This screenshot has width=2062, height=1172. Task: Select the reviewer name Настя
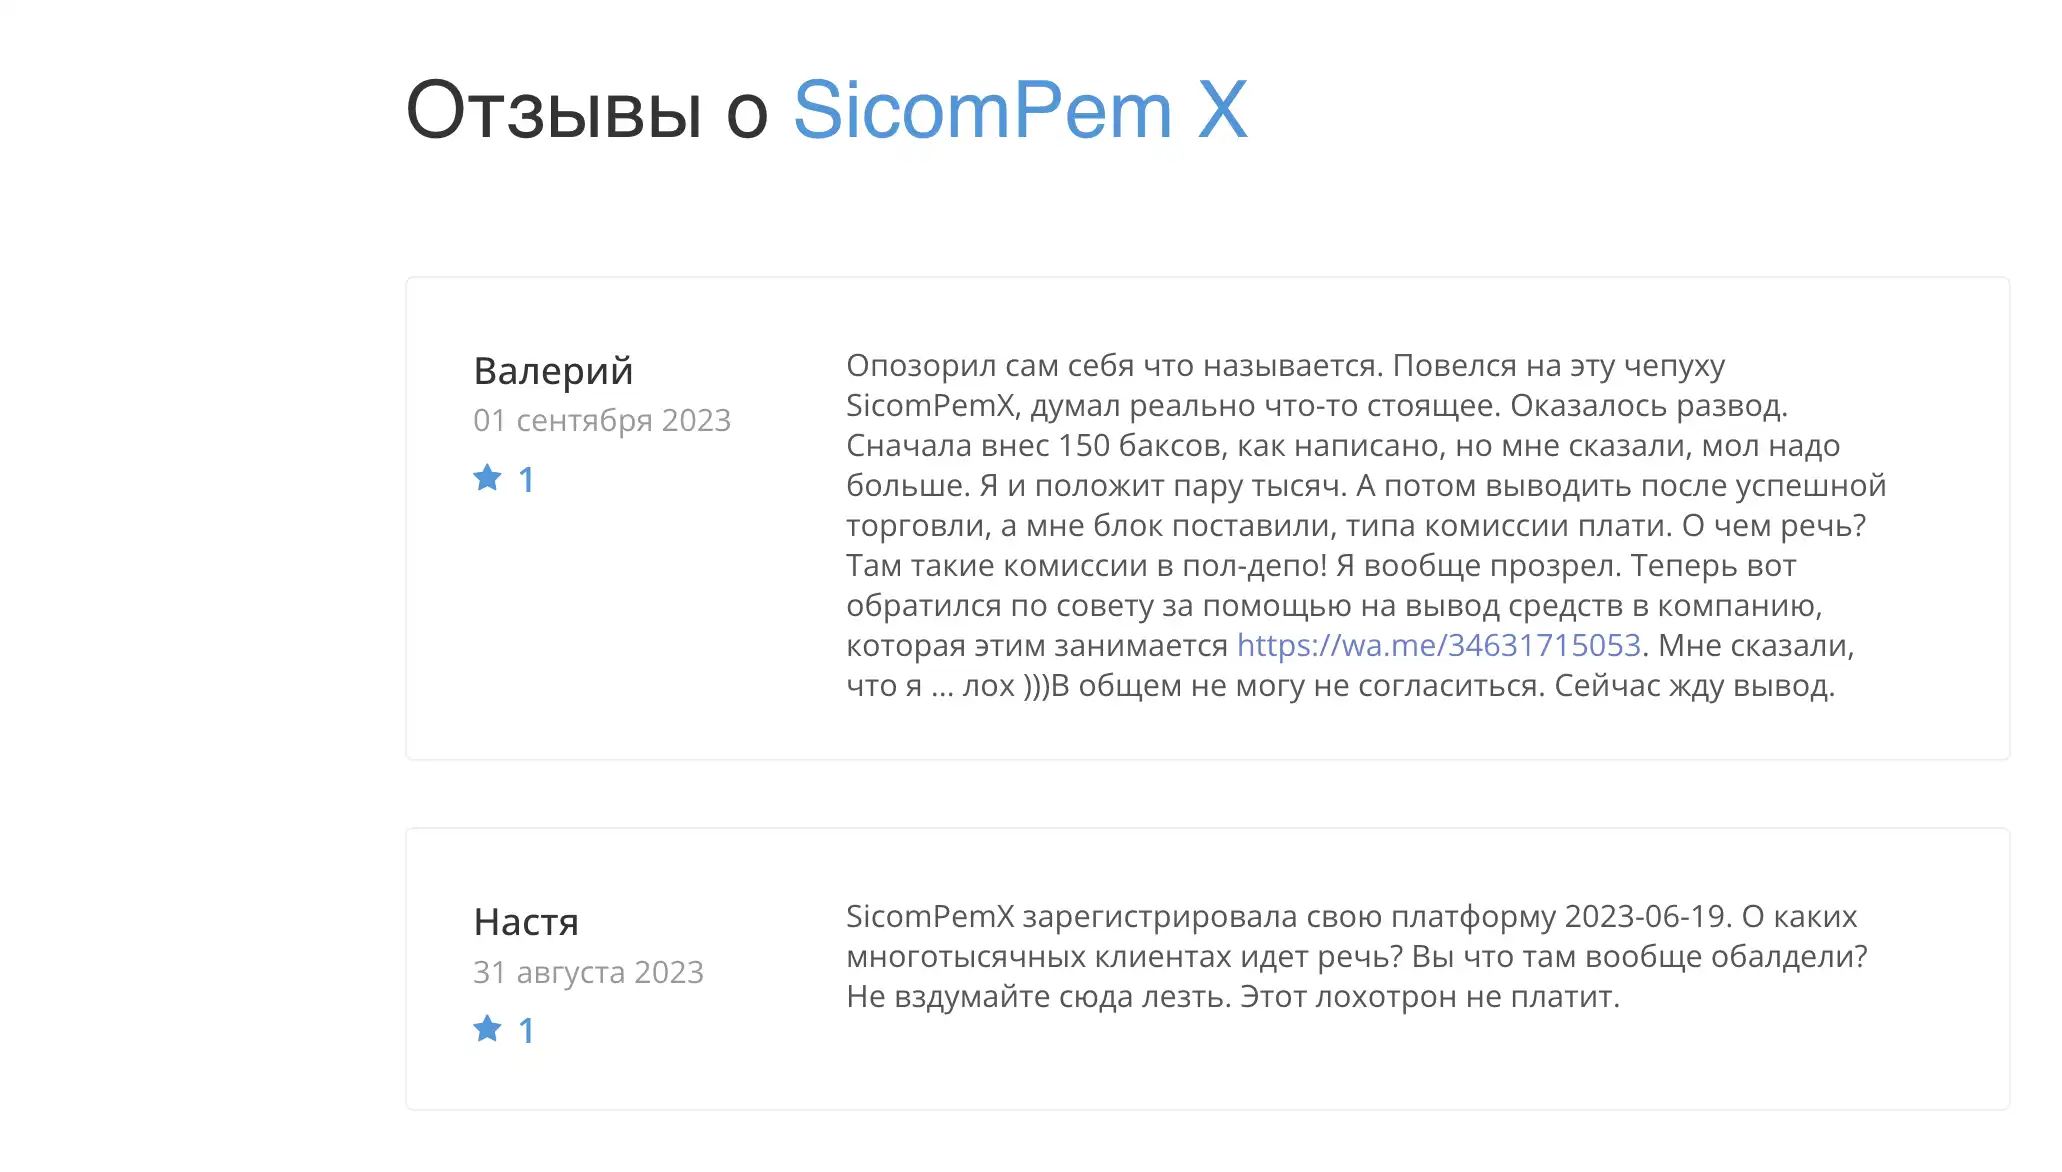(526, 922)
